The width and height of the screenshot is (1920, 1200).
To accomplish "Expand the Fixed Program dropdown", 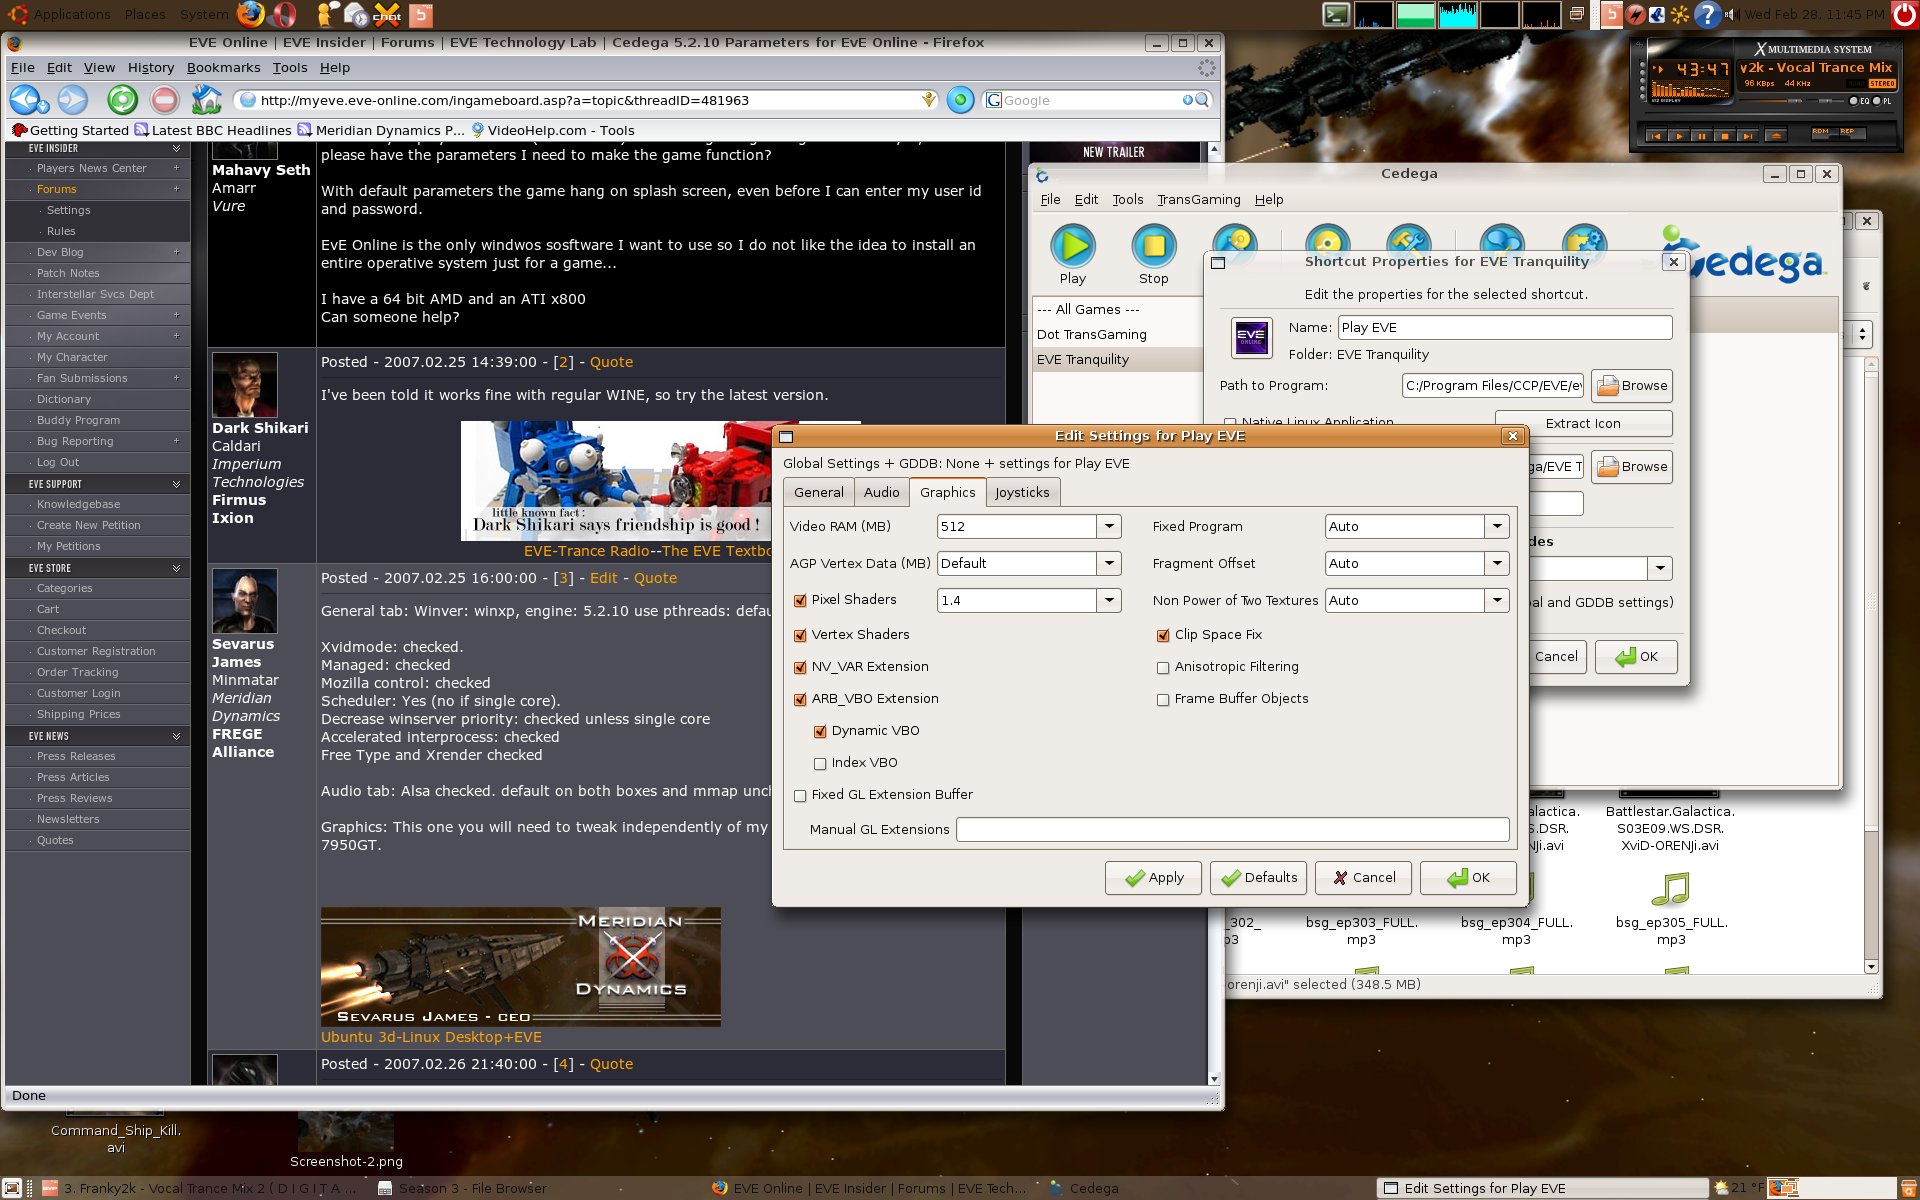I will 1497,527.
